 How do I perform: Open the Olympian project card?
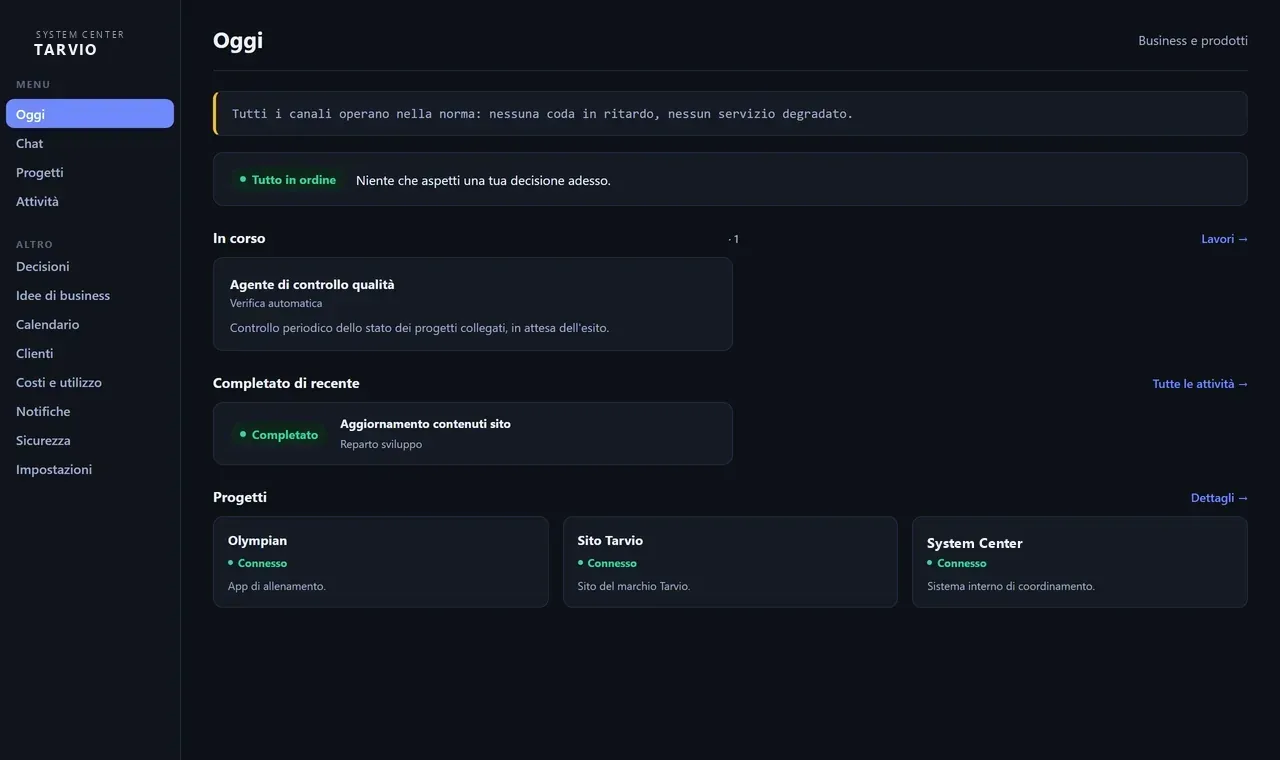point(381,562)
